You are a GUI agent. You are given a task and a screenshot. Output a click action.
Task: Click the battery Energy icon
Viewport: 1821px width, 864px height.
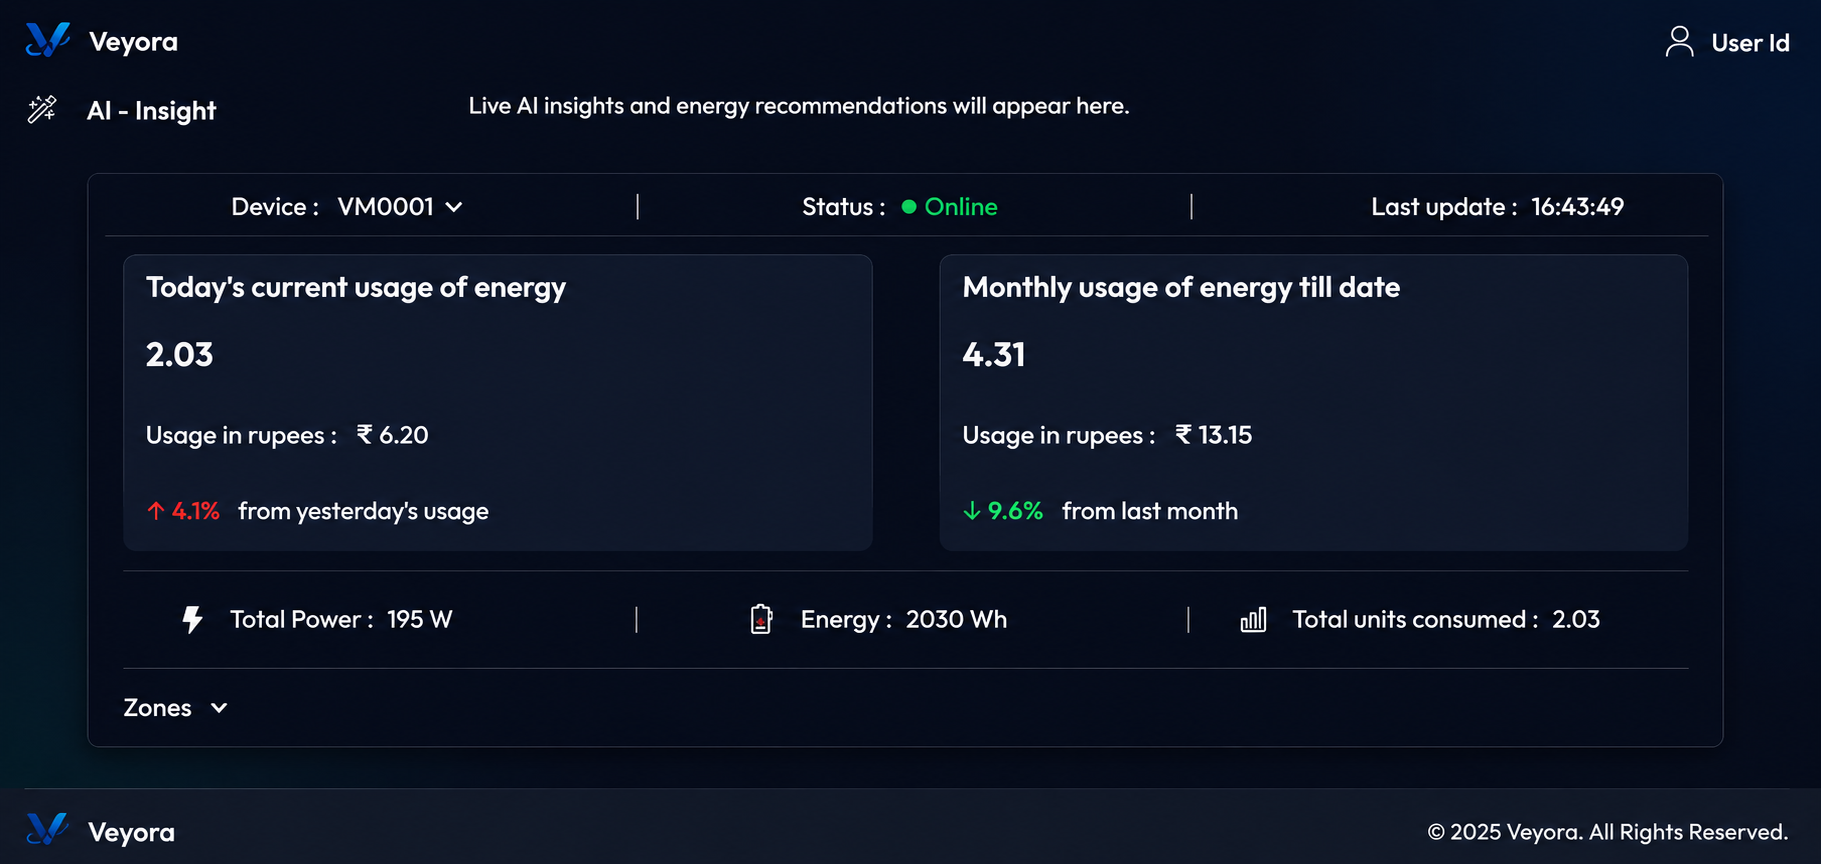click(761, 619)
